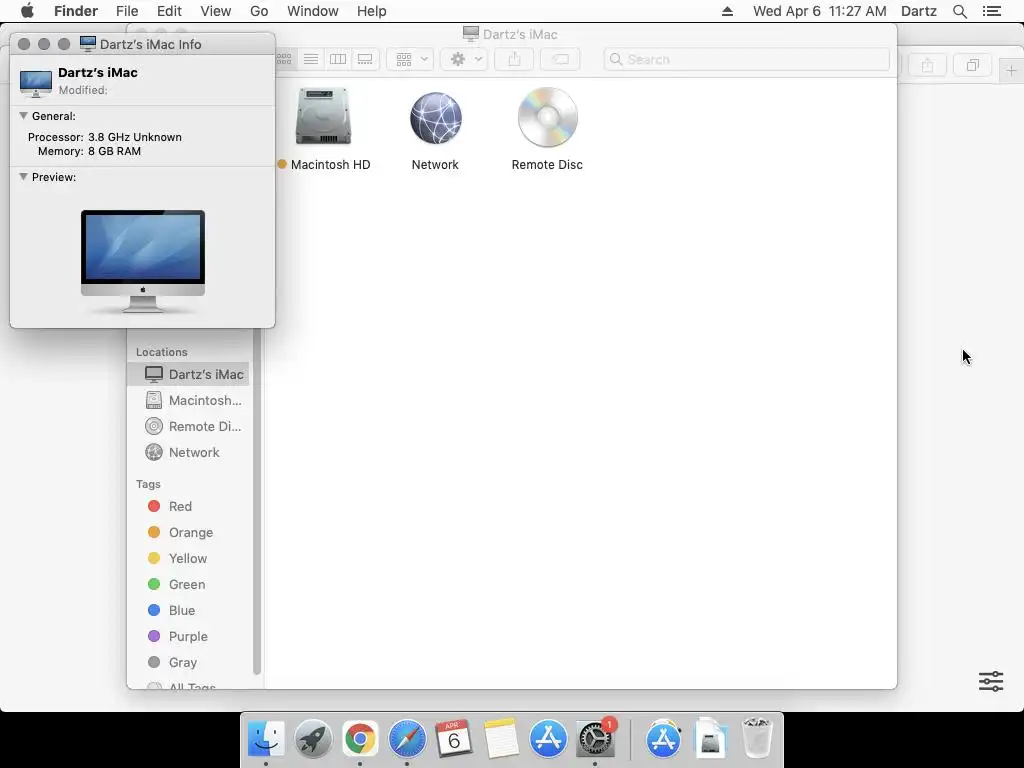Viewport: 1024px width, 768px height.
Task: Open Finder from the Dock
Action: [266, 739]
